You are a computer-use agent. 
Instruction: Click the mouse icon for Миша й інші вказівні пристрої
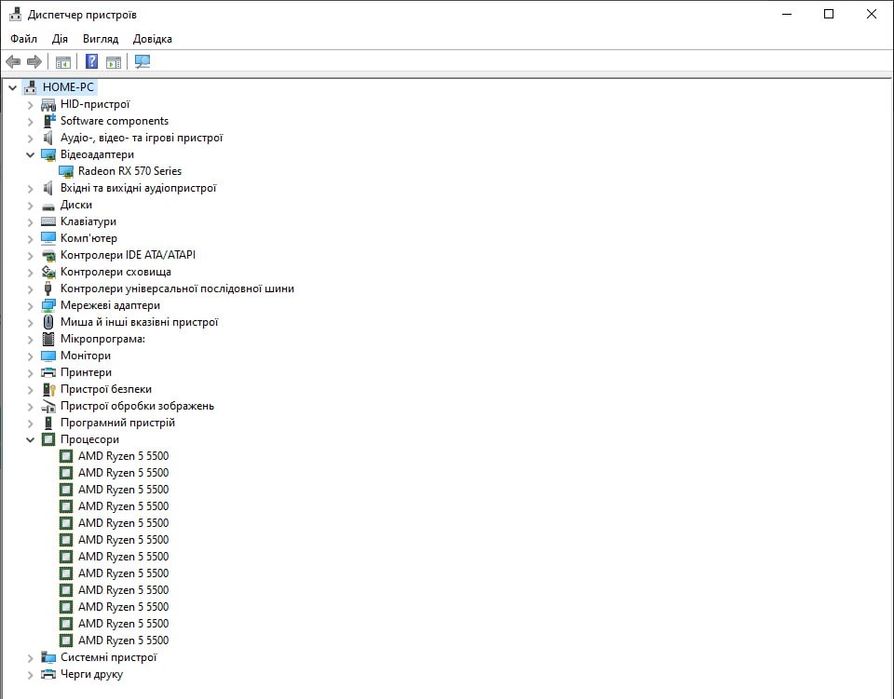(x=48, y=322)
